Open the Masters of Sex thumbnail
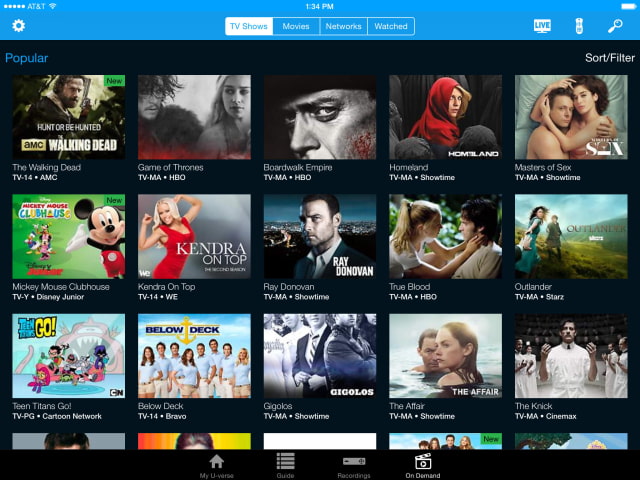This screenshot has height=480, width=640. click(571, 117)
